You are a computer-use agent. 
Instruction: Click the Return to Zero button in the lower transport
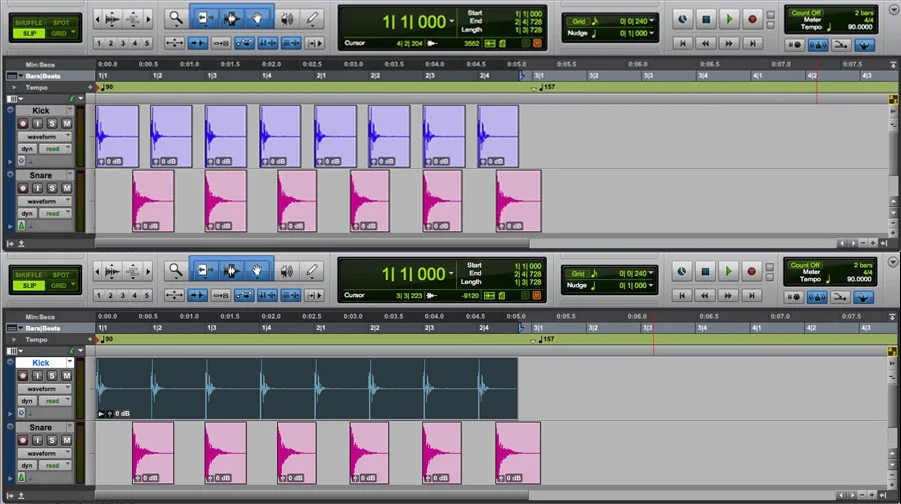tap(682, 295)
